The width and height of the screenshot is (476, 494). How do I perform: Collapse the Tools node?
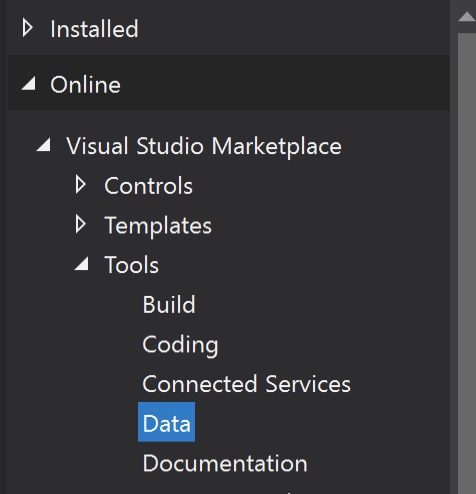point(82,264)
